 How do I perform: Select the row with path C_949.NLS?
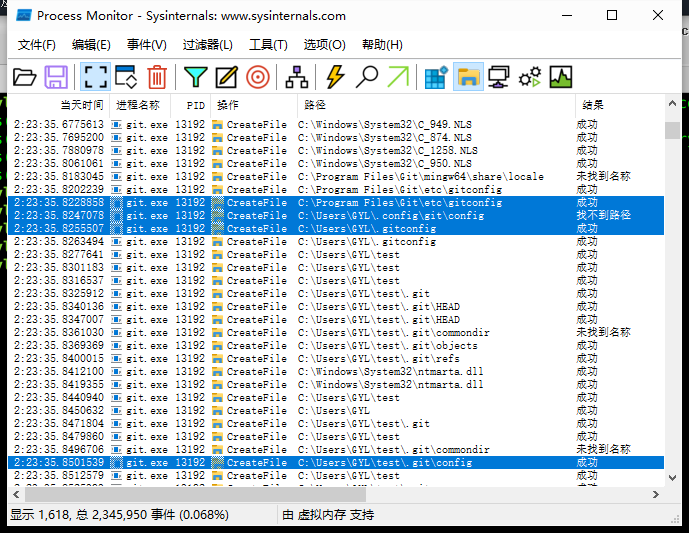(x=336, y=124)
